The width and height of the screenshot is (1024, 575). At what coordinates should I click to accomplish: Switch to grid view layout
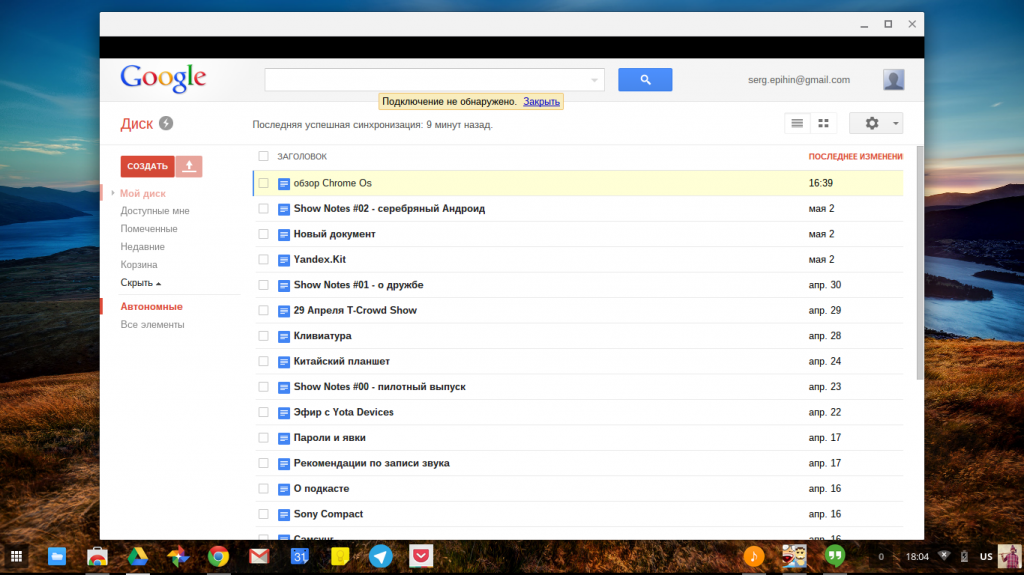824,123
